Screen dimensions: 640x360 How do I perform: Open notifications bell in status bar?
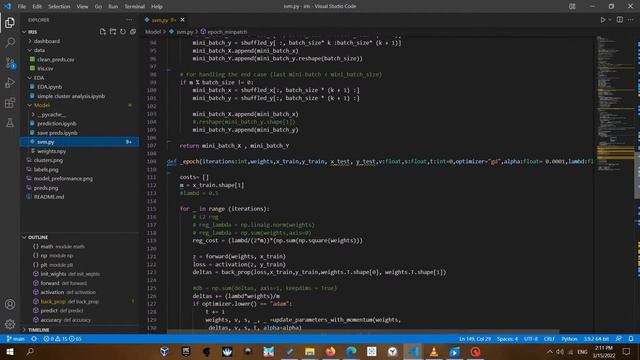(x=631, y=339)
